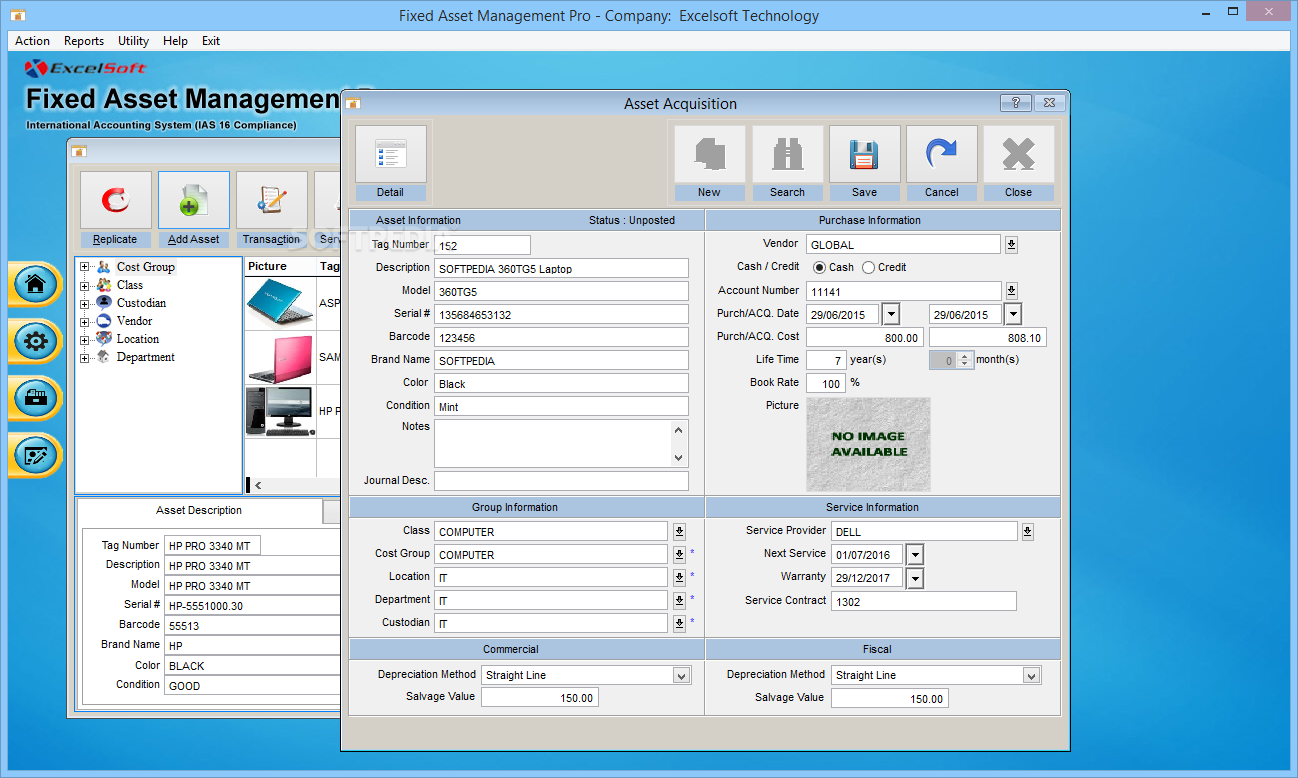This screenshot has width=1298, height=778.
Task: Open Commercial Depreciation Method dropdown
Action: [x=681, y=675]
